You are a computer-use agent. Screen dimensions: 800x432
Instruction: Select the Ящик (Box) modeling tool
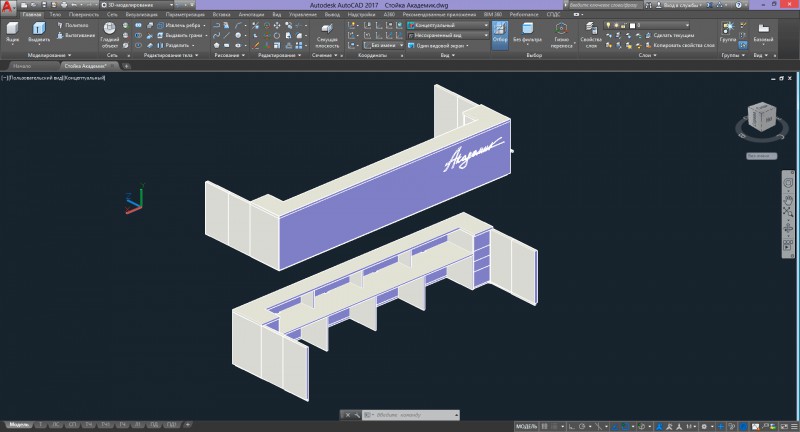pyautogui.click(x=12, y=32)
